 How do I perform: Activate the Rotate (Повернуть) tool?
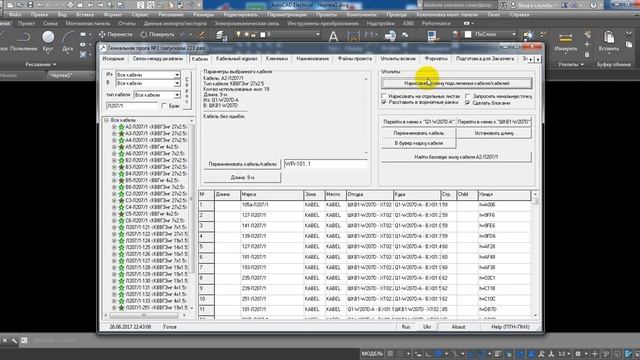[x=158, y=35]
